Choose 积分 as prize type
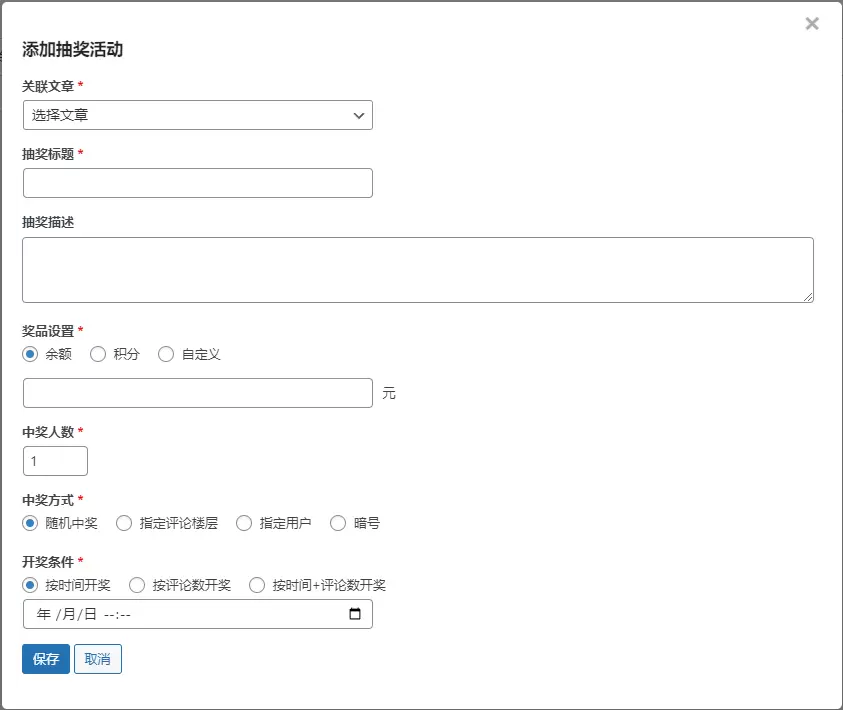Screen dimensions: 843x710 tap(98, 354)
